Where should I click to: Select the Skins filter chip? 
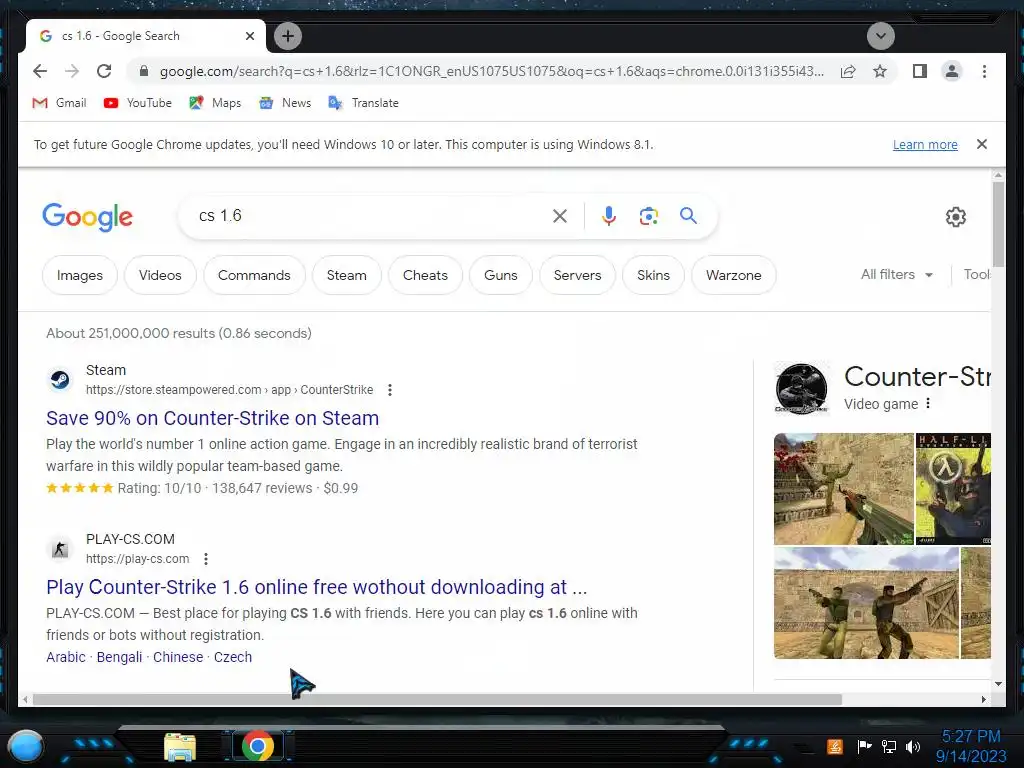pos(654,275)
